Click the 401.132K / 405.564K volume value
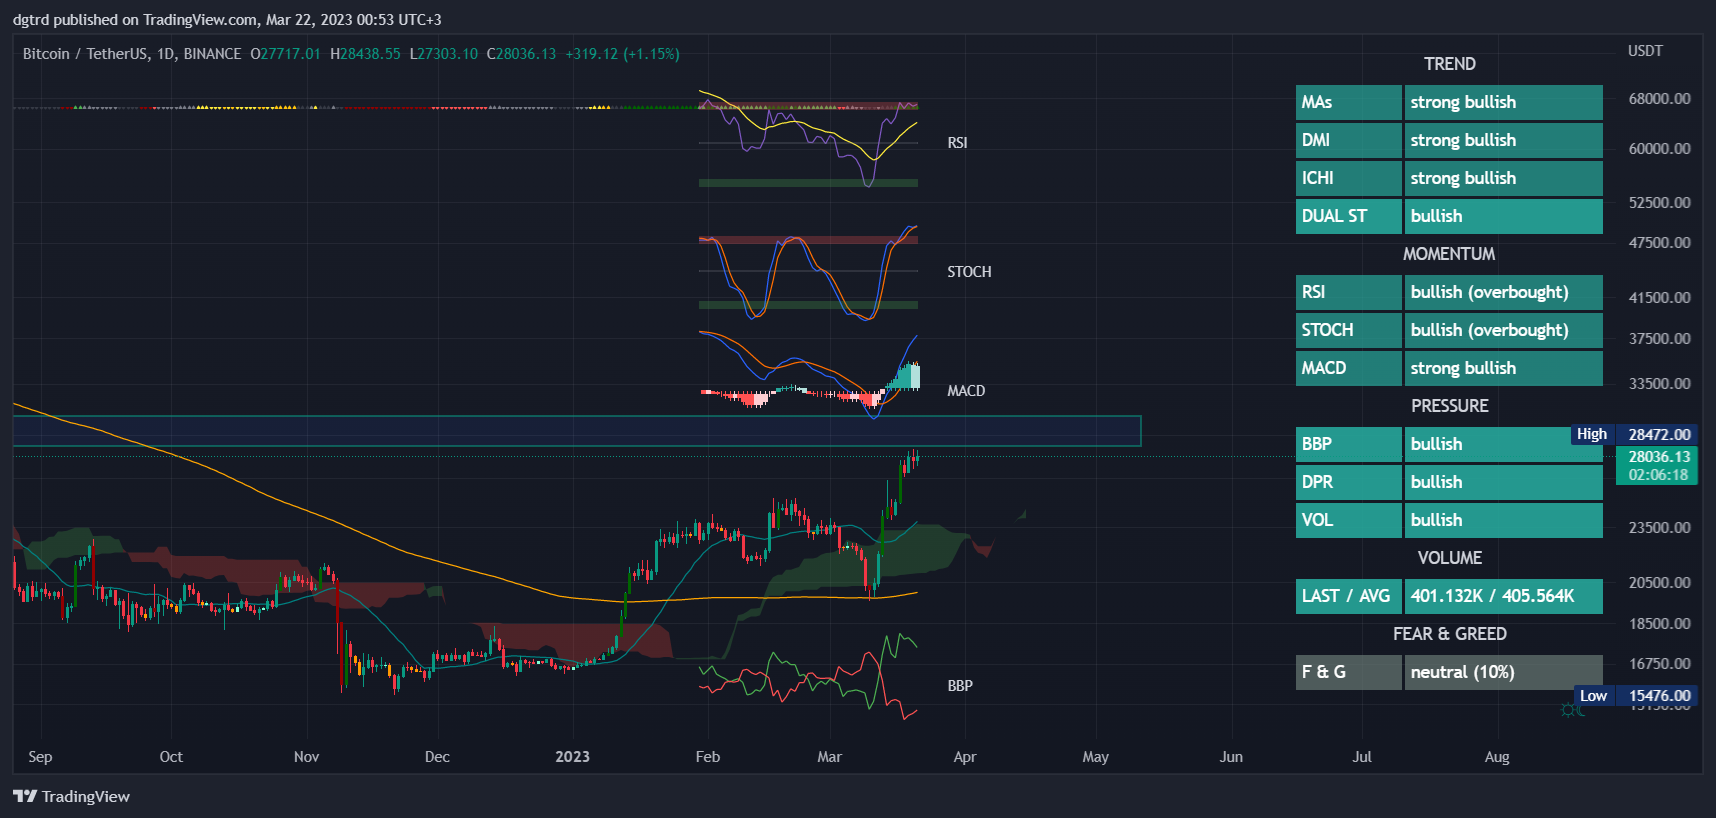 pyautogui.click(x=1504, y=596)
